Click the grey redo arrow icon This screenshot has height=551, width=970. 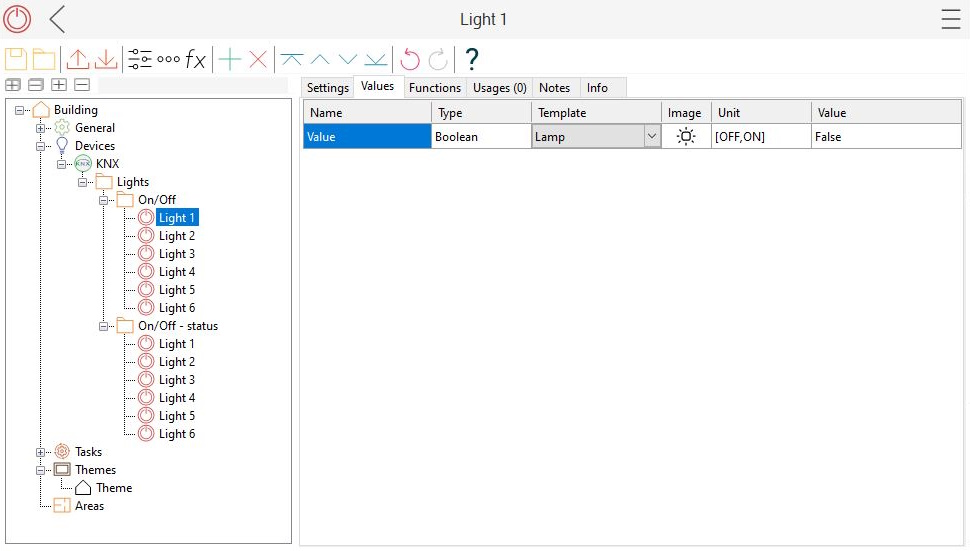[438, 59]
